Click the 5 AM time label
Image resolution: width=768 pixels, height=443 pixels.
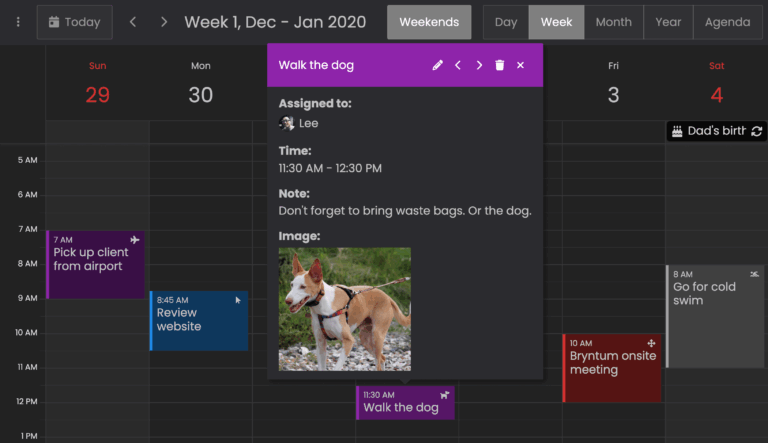[27, 160]
